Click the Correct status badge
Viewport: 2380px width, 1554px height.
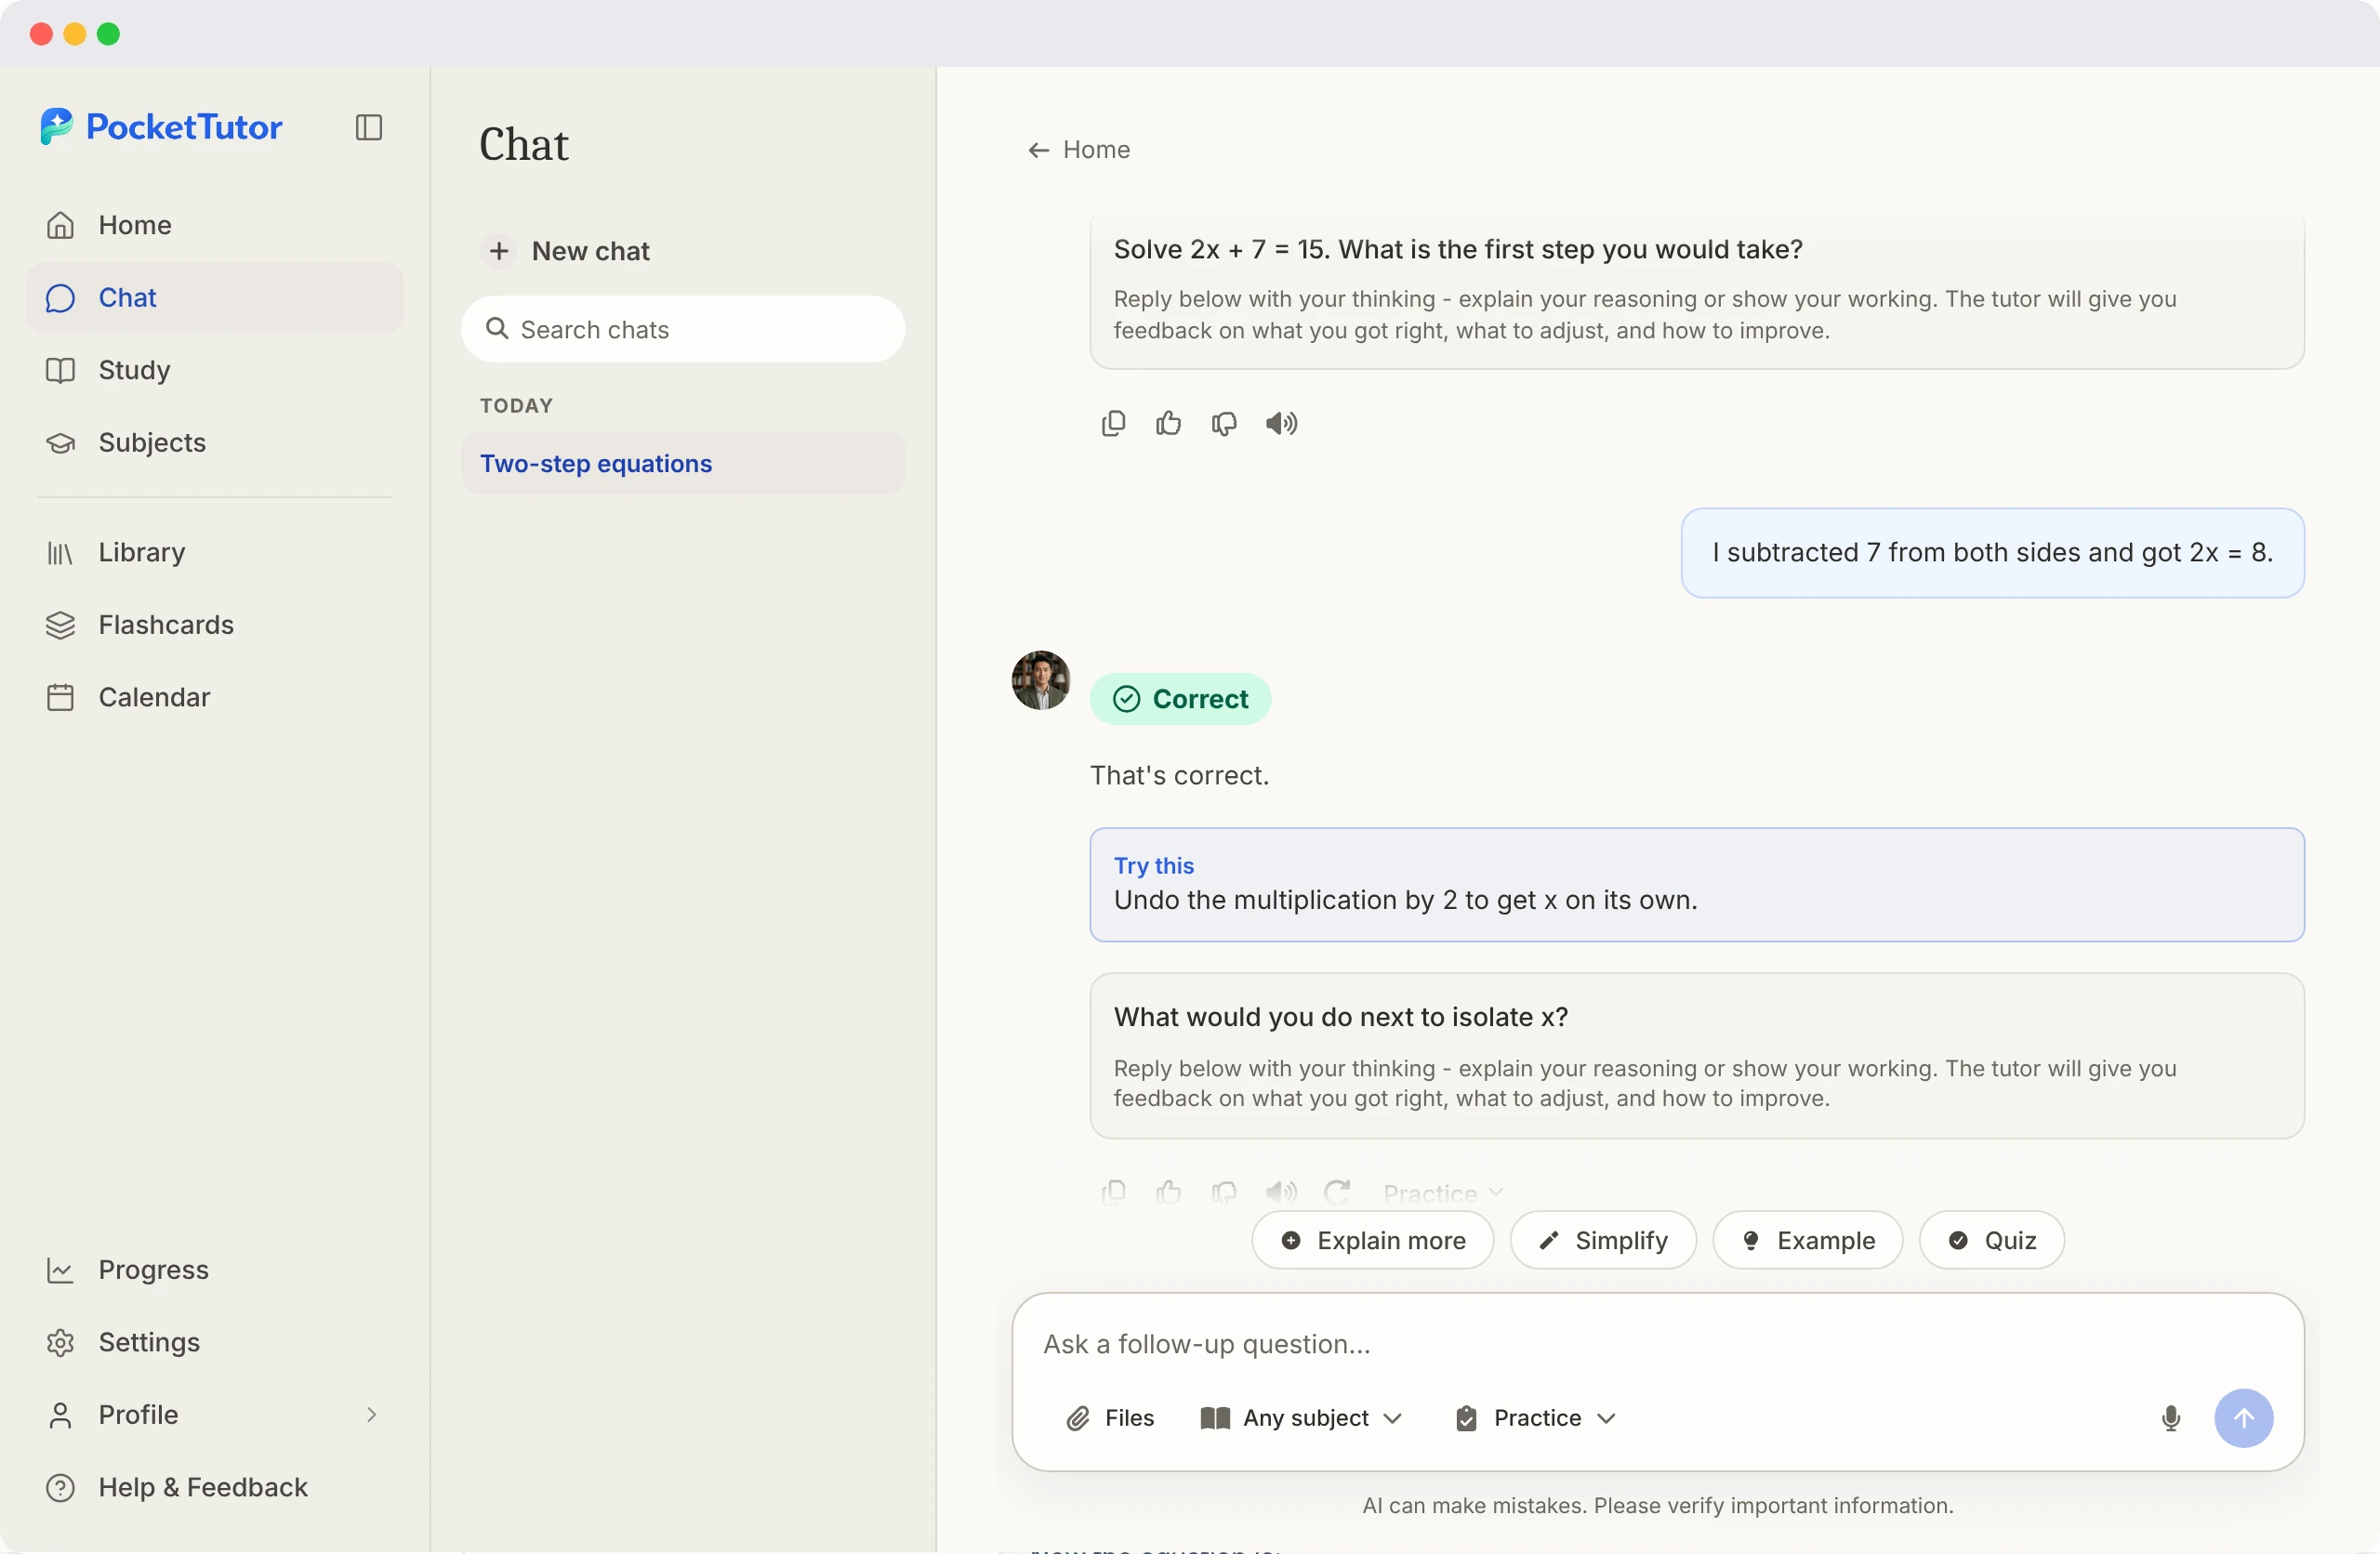[1180, 699]
